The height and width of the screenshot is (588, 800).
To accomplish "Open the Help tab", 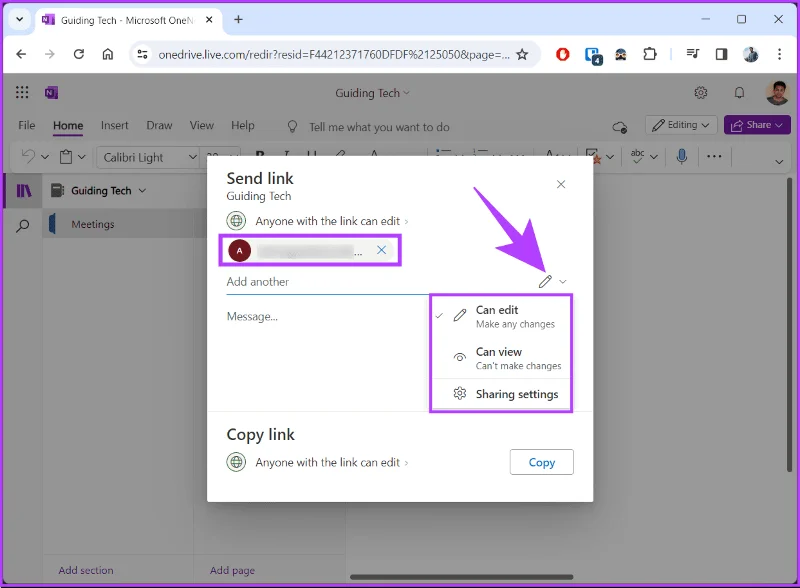I will click(x=242, y=126).
